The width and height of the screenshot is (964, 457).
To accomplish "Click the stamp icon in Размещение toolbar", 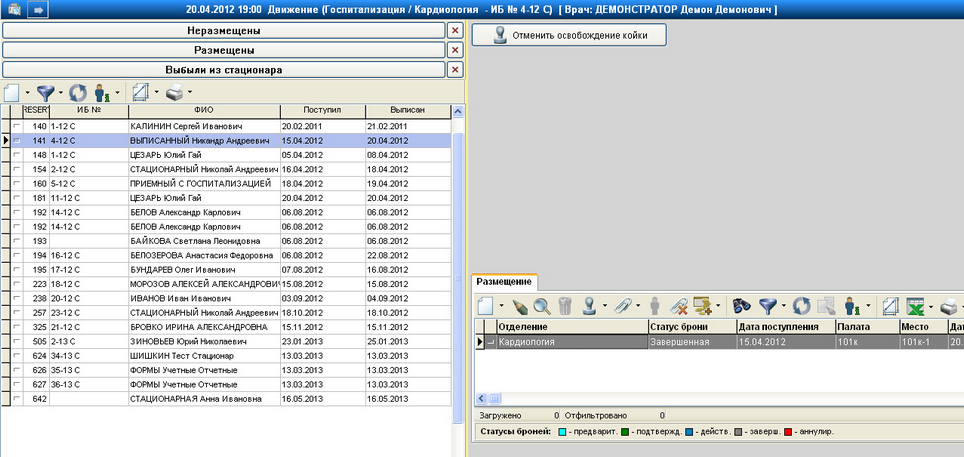I will pyautogui.click(x=590, y=304).
